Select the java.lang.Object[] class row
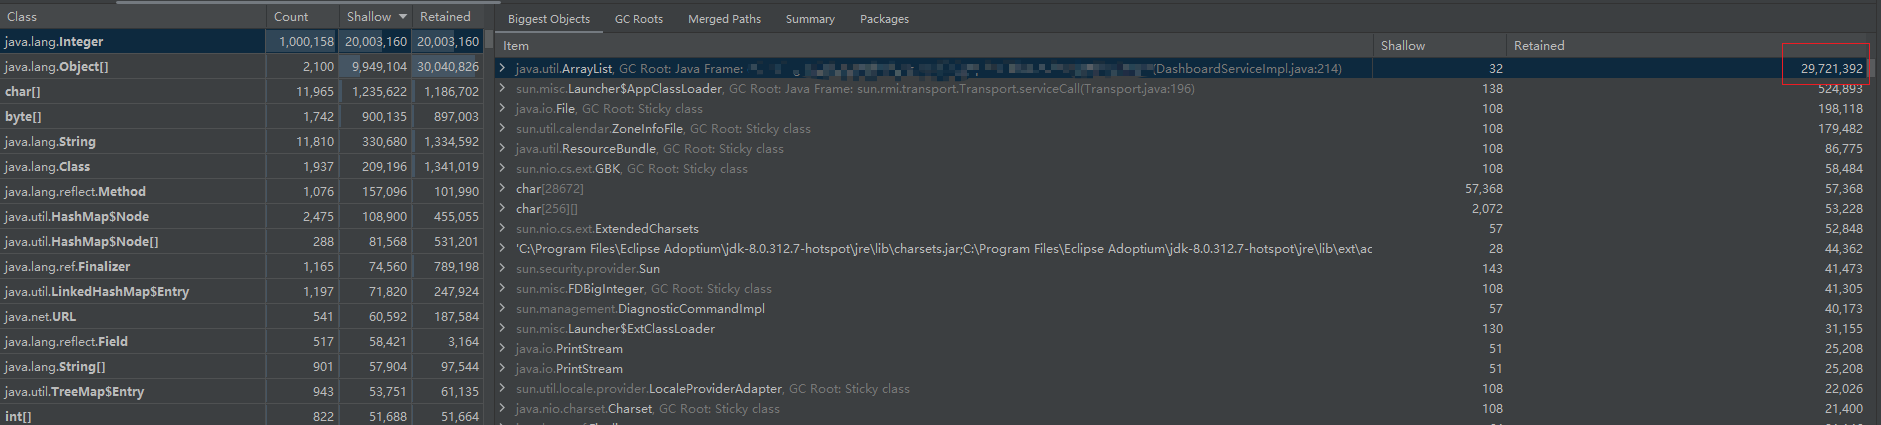 tap(130, 67)
